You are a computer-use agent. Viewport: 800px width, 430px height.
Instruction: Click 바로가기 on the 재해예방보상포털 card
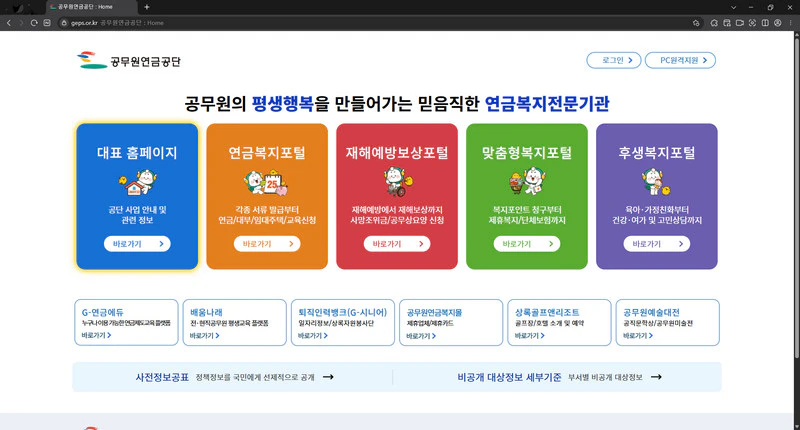click(x=397, y=244)
